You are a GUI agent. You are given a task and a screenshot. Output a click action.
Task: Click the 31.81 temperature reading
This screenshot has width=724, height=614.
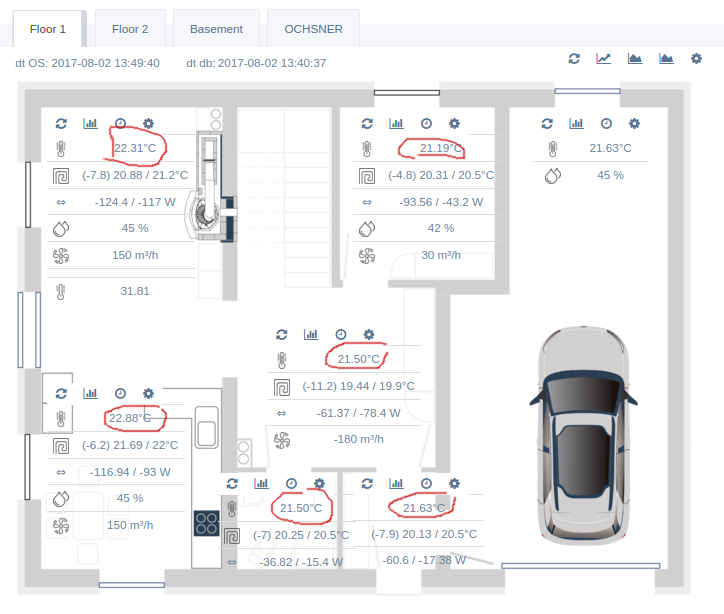(135, 291)
